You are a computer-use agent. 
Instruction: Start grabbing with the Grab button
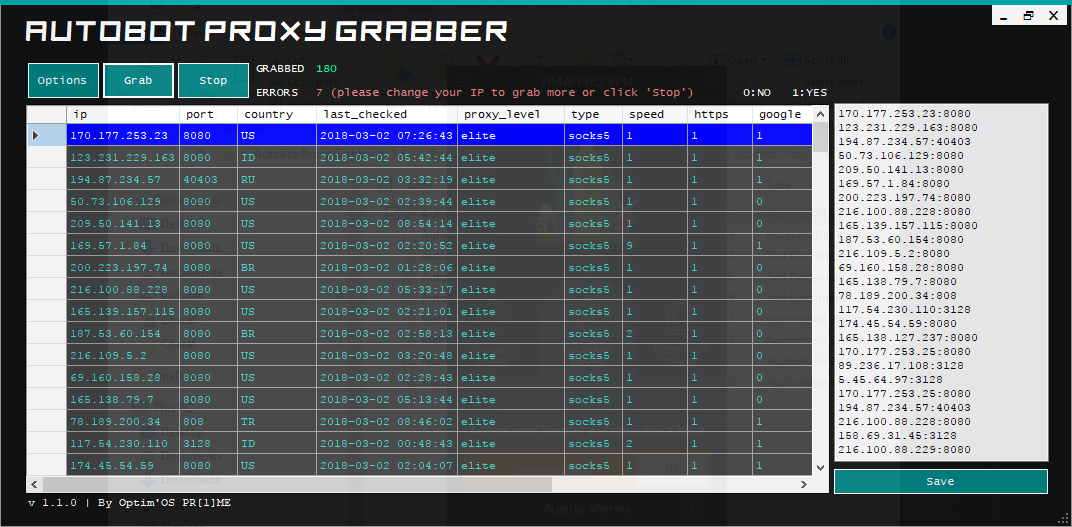click(138, 81)
